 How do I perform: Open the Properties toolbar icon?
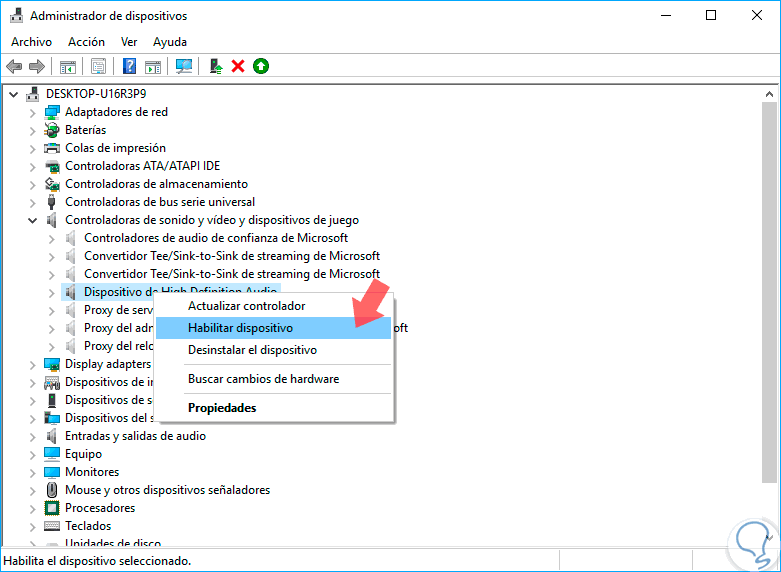point(98,66)
